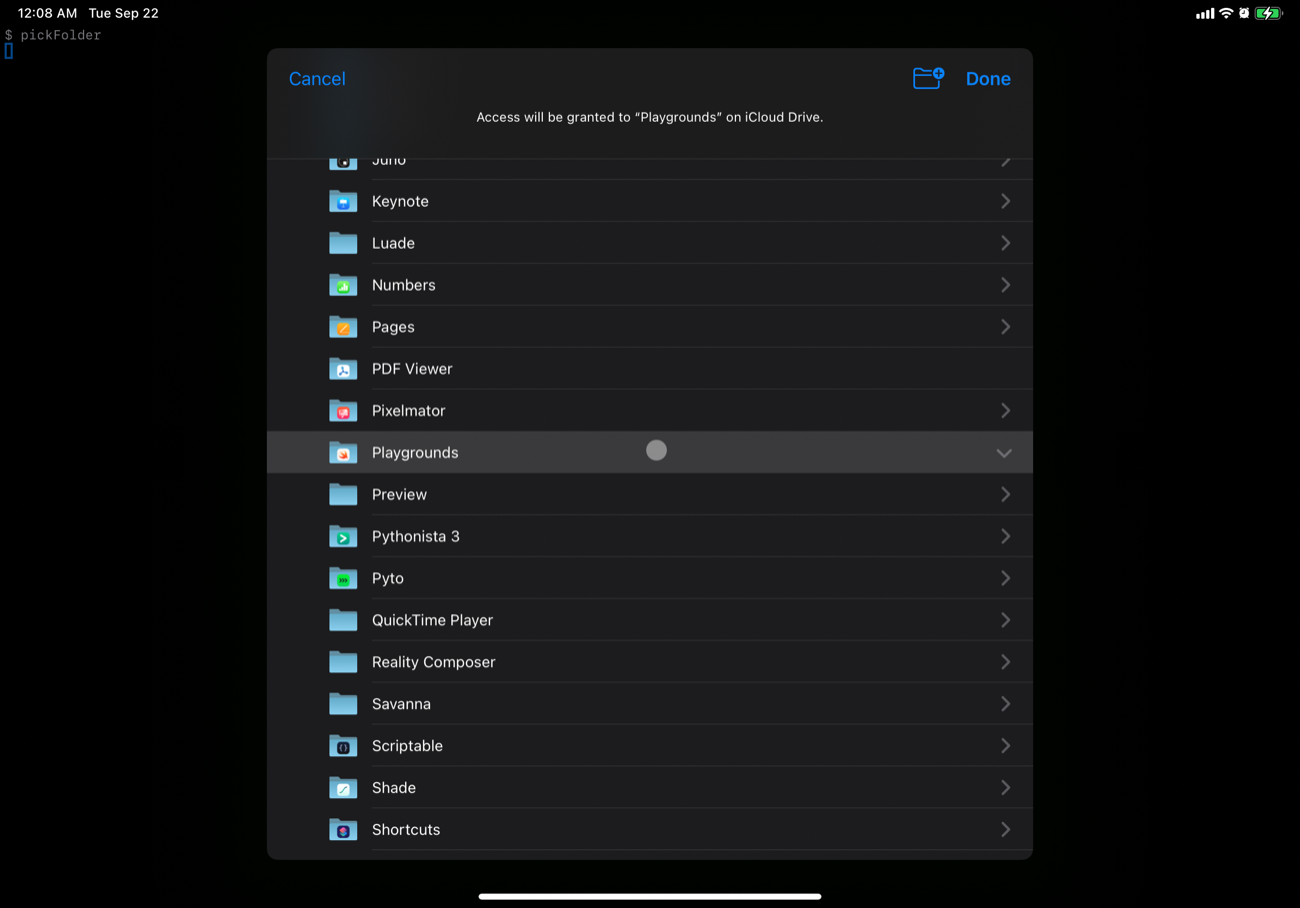
Task: Expand the Luade folder chevron
Action: click(x=1005, y=243)
